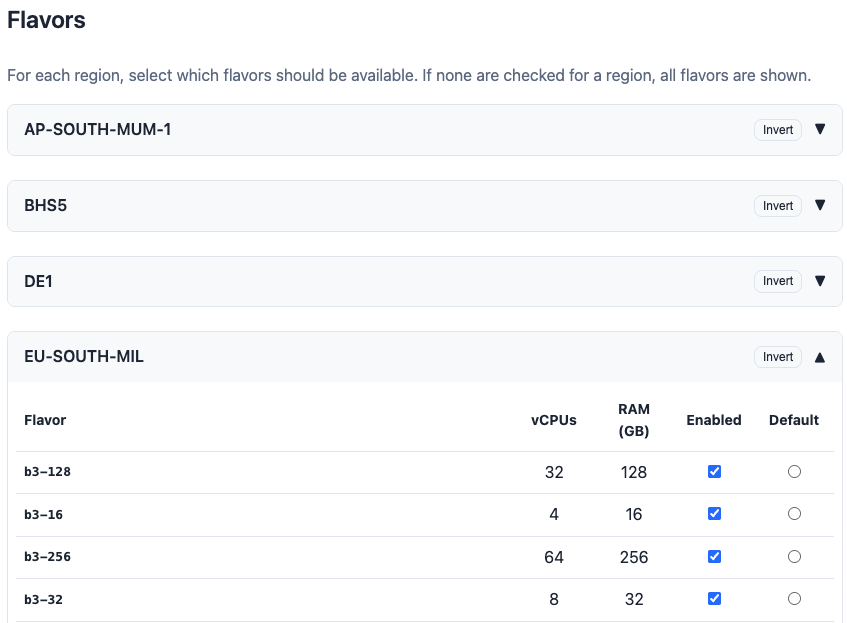Uncheck Enabled checkbox for b3-128
The image size is (847, 623).
pyautogui.click(x=714, y=472)
